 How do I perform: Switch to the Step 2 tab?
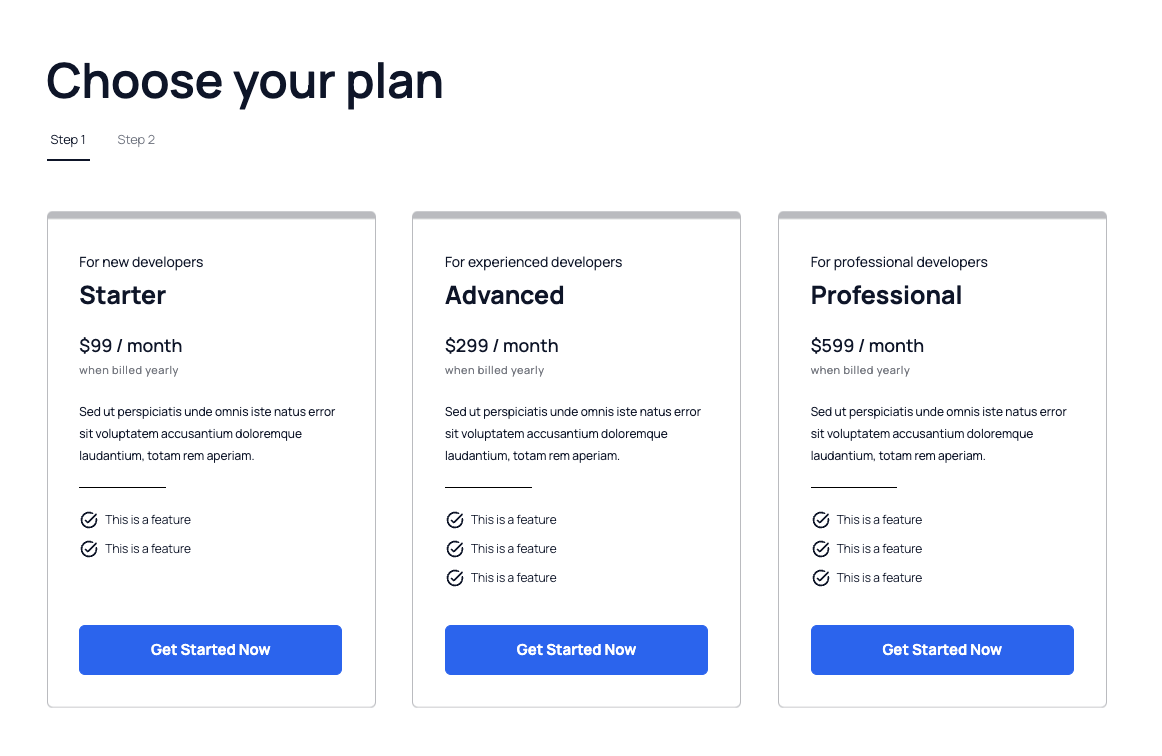click(136, 139)
